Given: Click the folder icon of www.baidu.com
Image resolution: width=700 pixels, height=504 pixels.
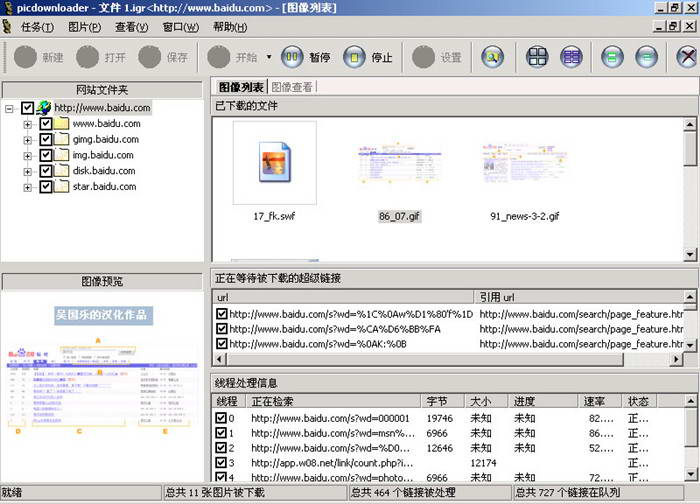Looking at the screenshot, I should (x=61, y=123).
